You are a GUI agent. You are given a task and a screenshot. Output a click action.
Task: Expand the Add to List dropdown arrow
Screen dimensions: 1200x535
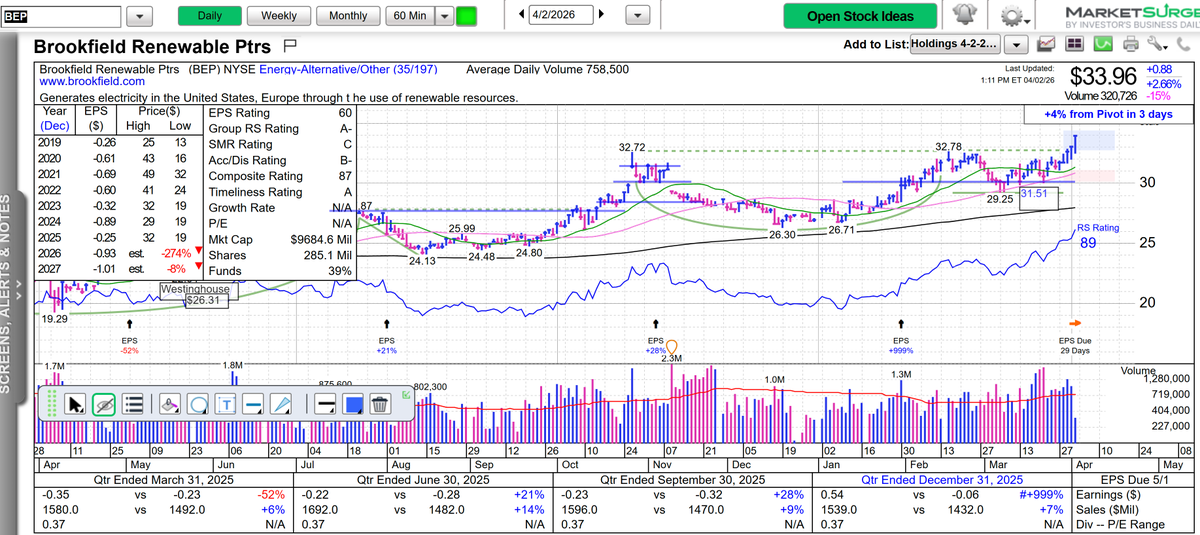[x=1016, y=44]
